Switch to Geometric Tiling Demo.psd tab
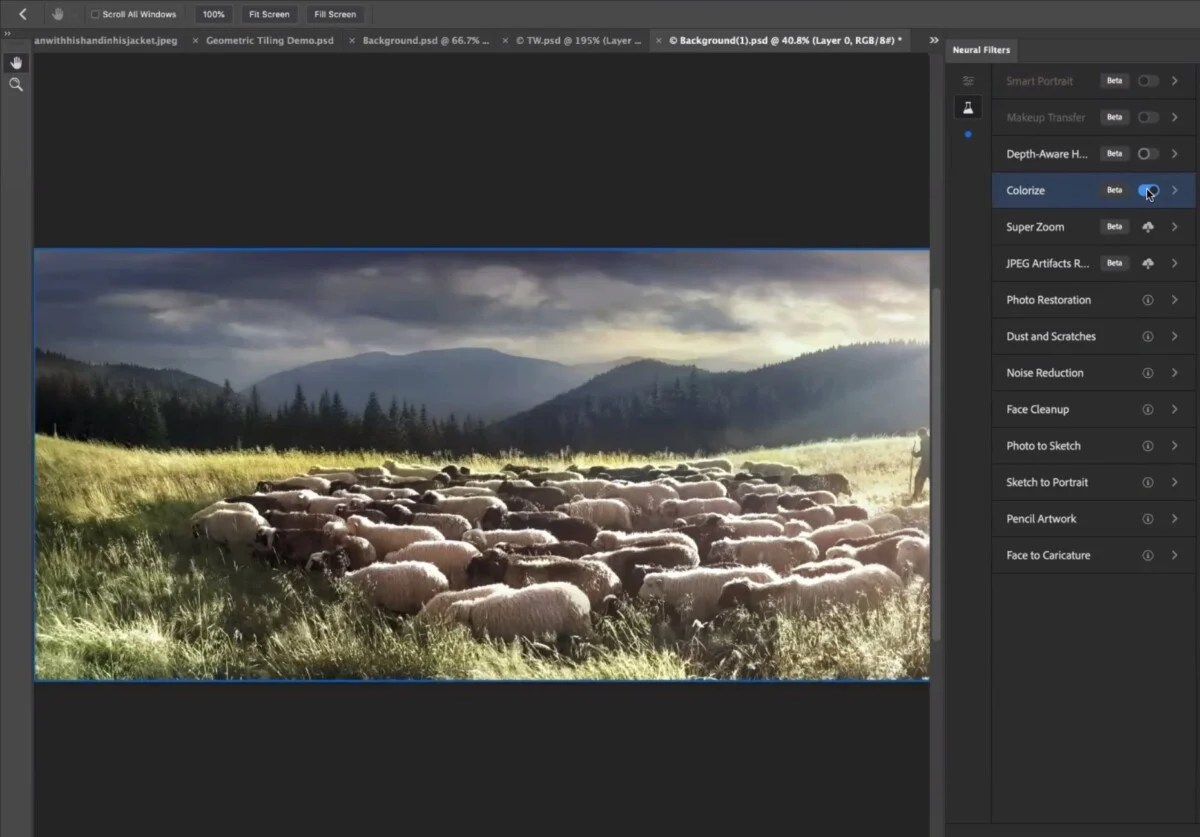 pos(270,41)
